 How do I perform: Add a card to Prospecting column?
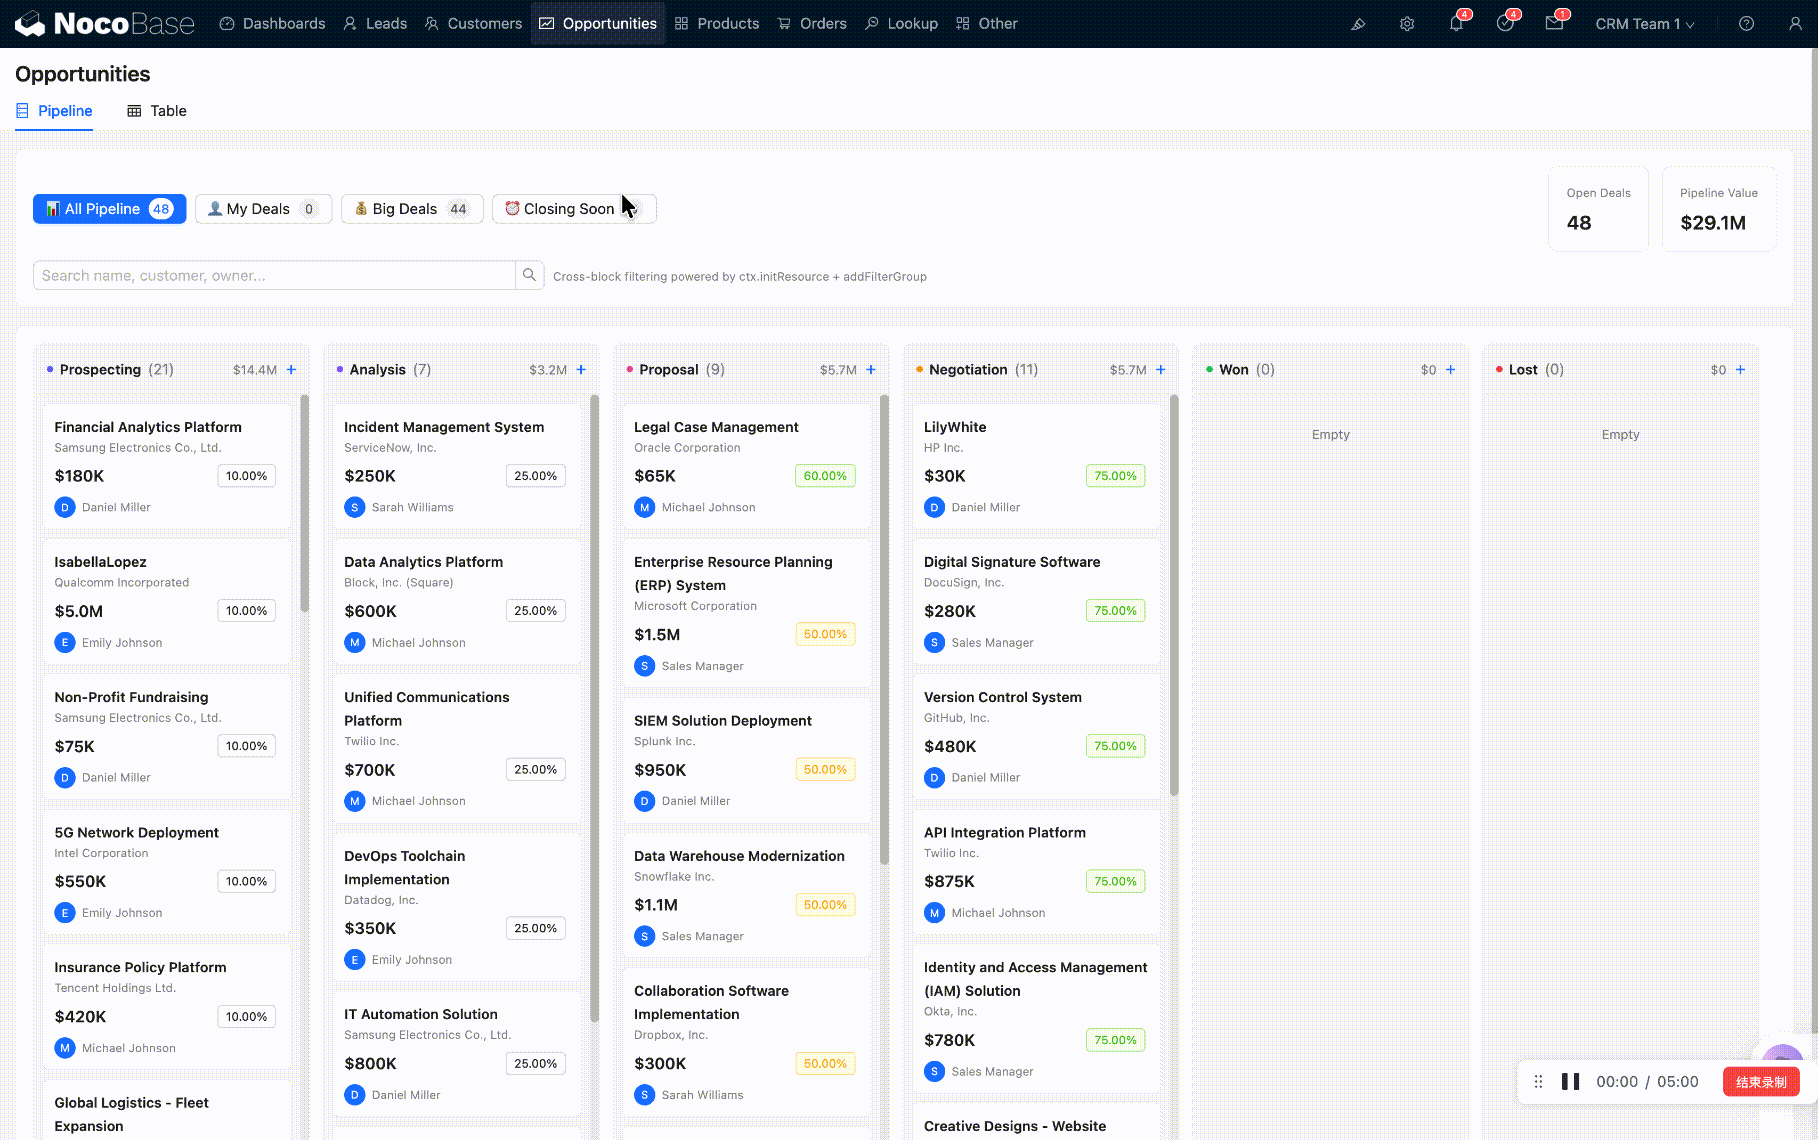[x=291, y=370]
